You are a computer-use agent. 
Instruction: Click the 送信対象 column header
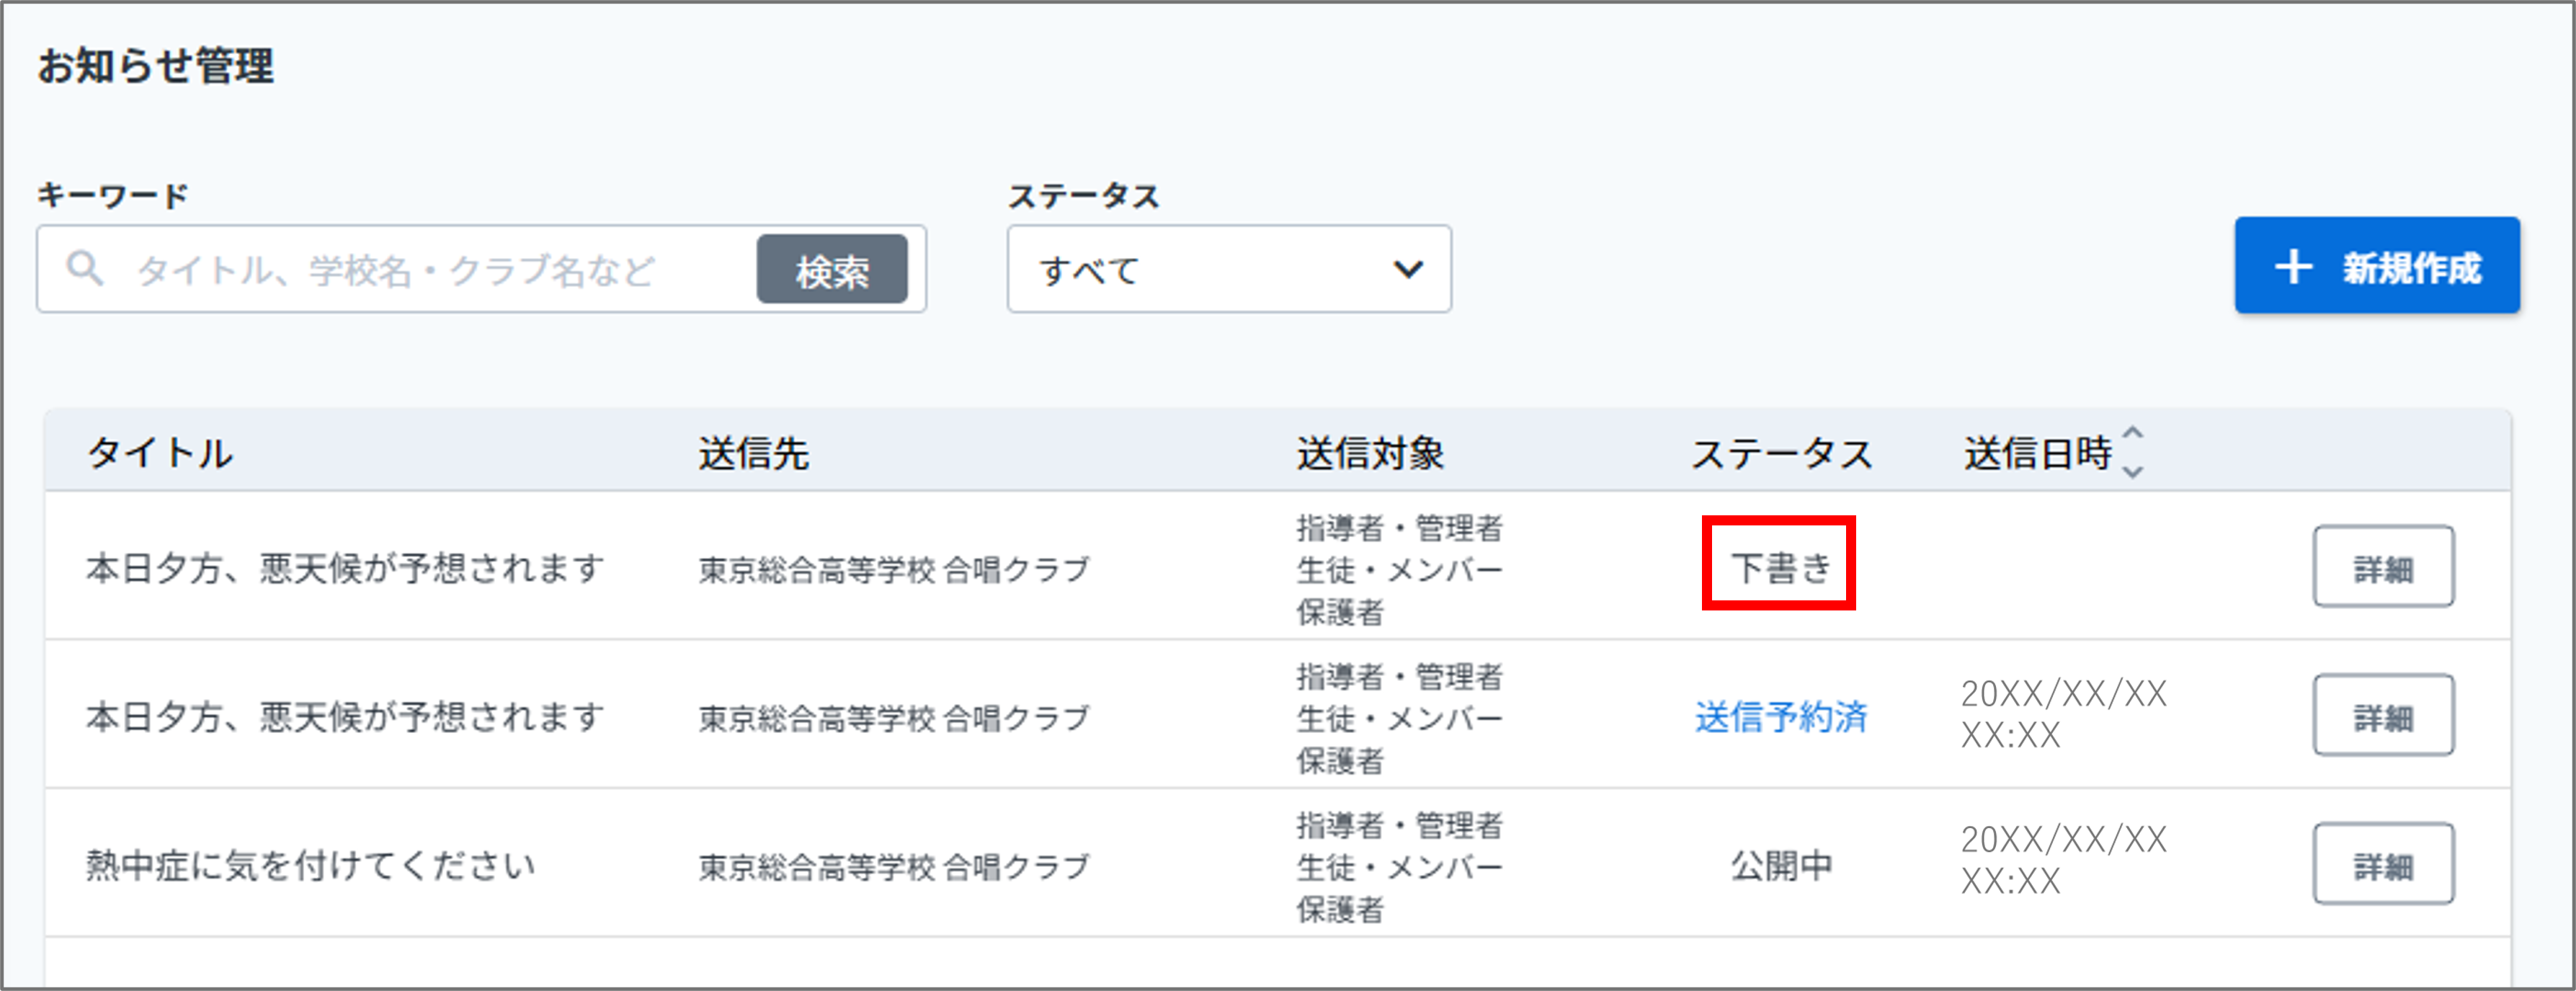pos(1370,453)
